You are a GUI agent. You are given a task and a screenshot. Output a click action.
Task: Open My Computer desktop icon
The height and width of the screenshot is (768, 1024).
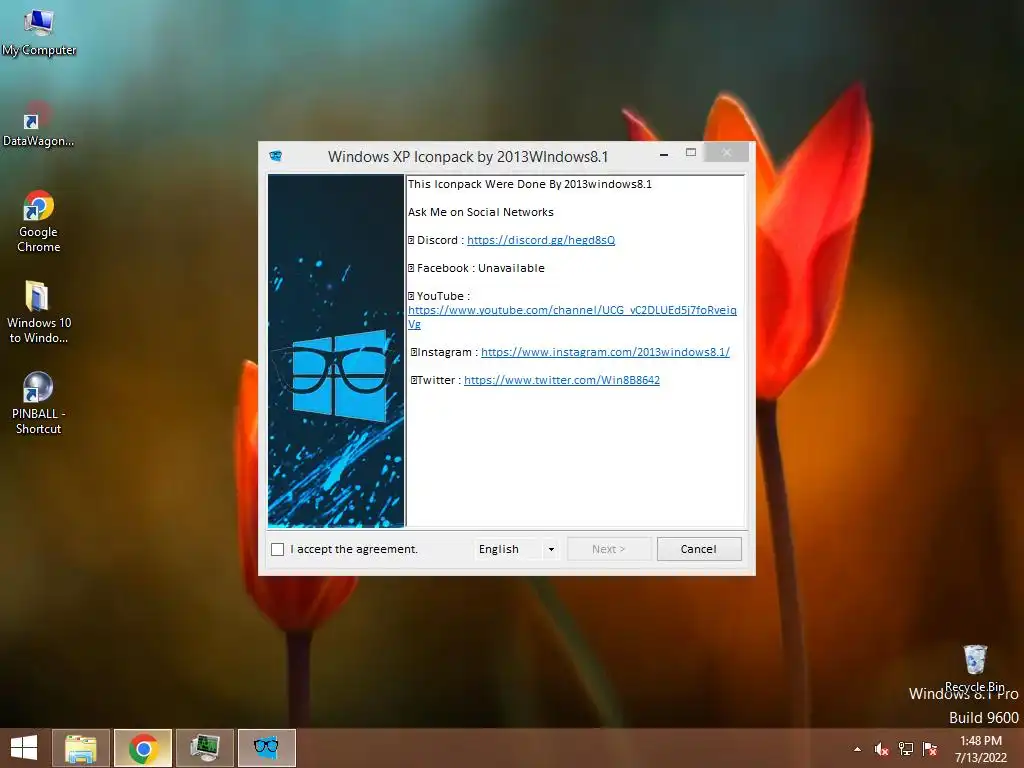(39, 33)
